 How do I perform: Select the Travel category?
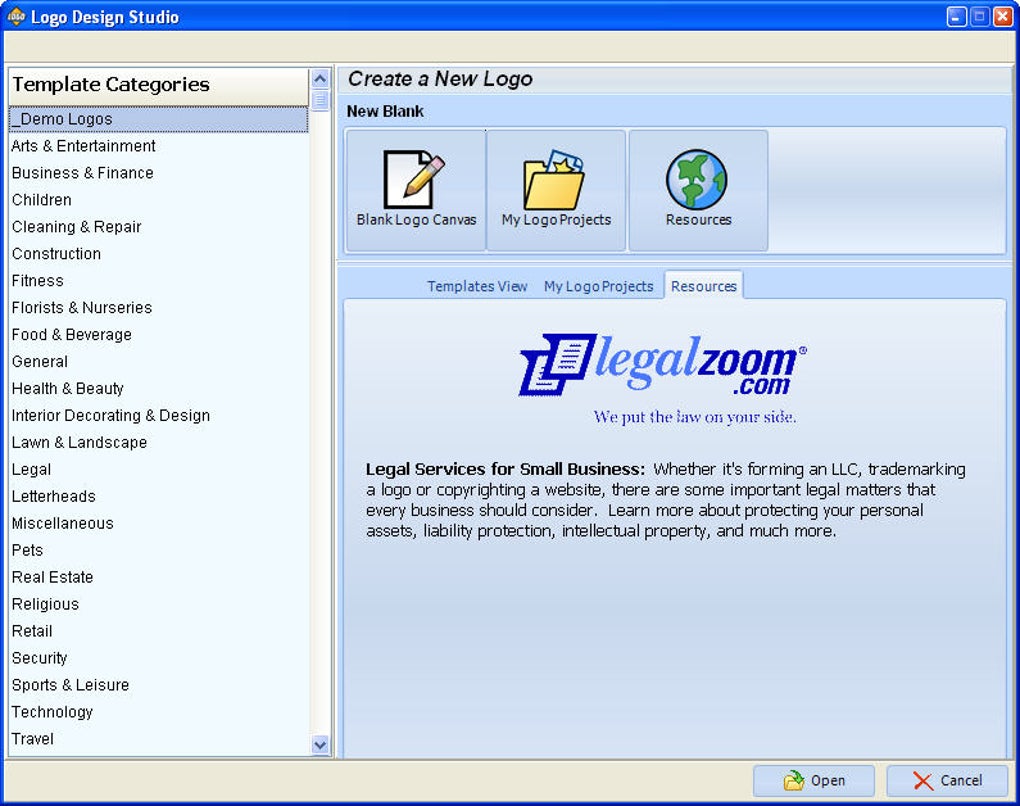tap(158, 739)
